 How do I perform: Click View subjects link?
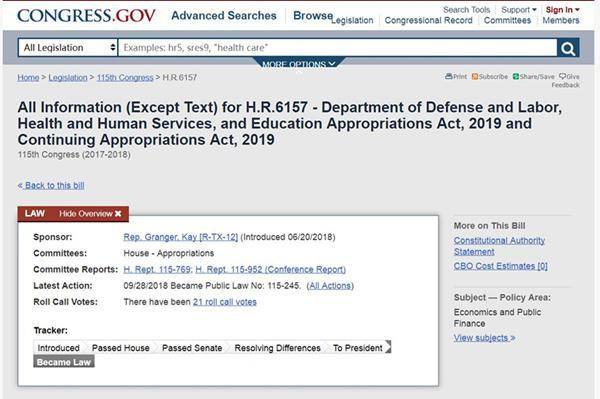click(x=484, y=338)
